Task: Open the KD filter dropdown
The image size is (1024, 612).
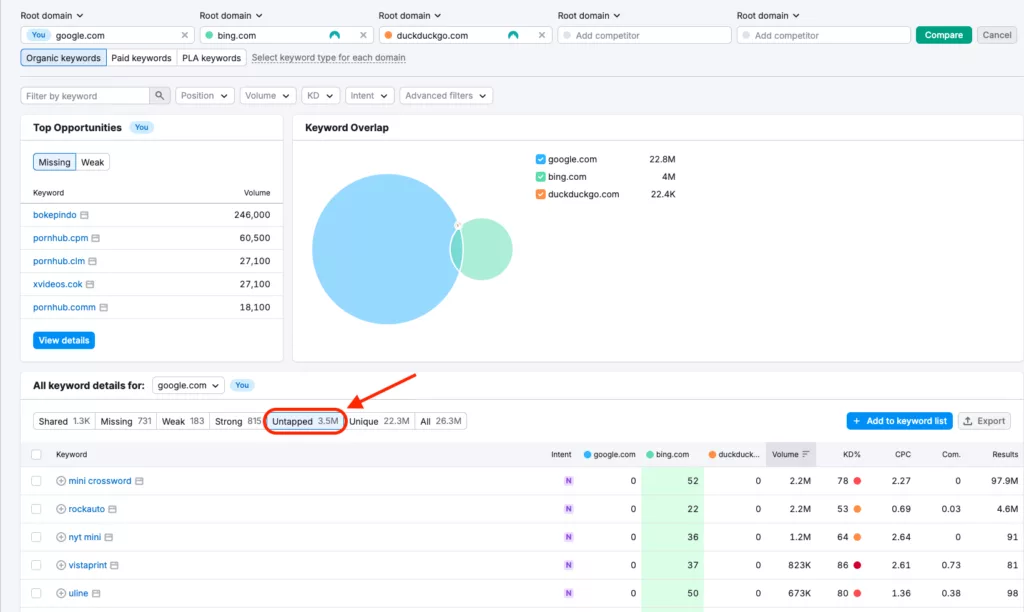Action: point(320,95)
